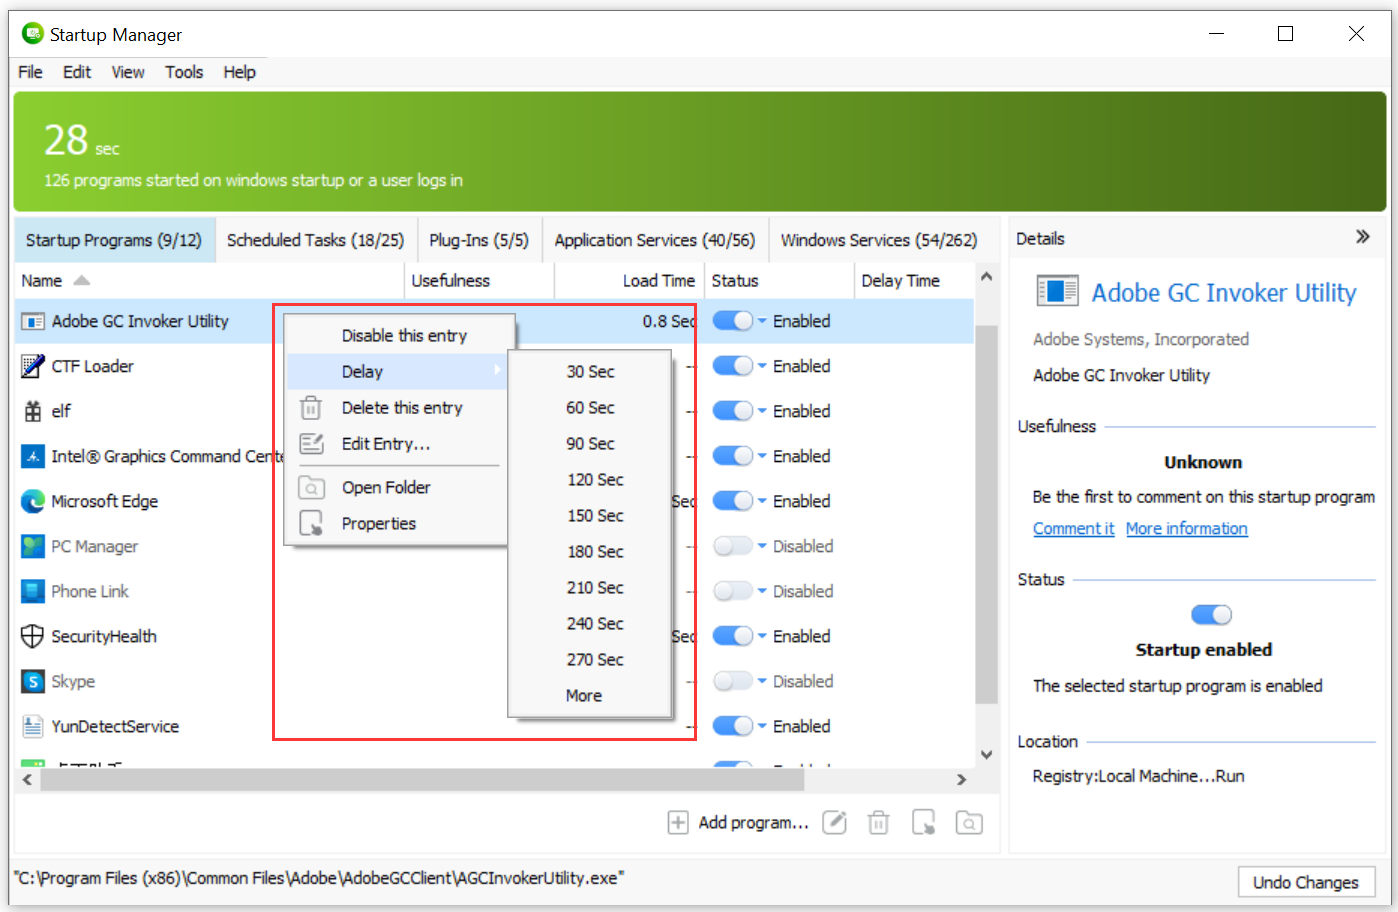Switch to the Windows Services tab

click(879, 239)
